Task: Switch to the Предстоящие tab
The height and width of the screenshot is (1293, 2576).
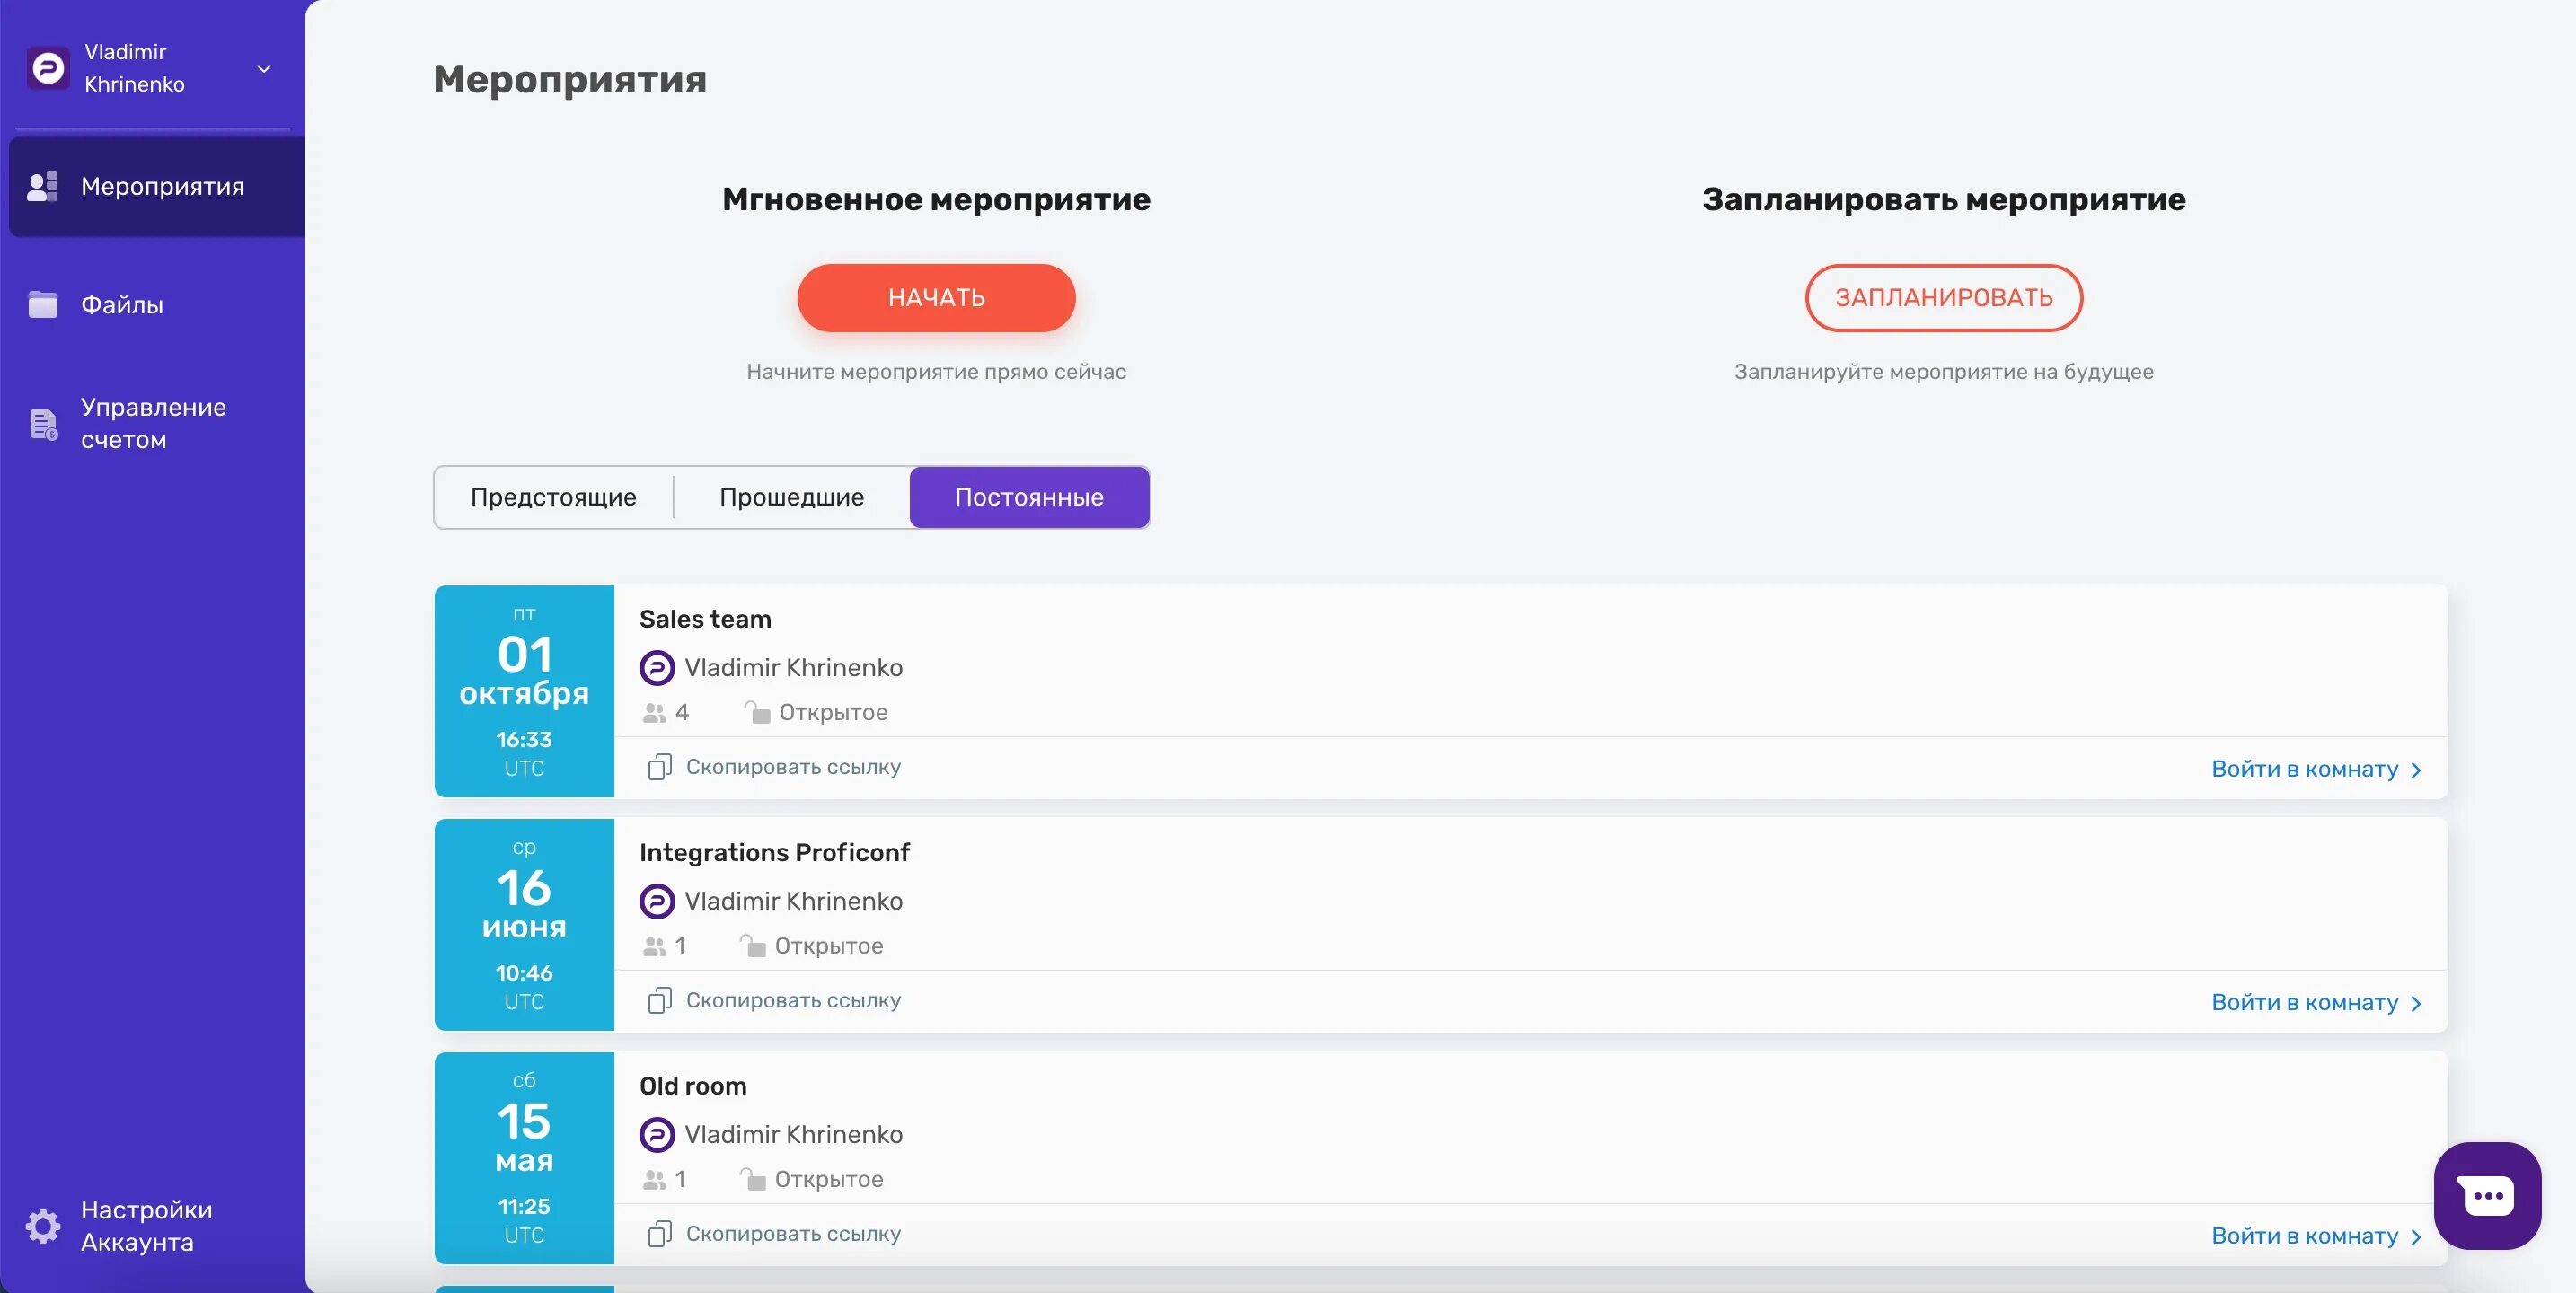Action: [553, 497]
